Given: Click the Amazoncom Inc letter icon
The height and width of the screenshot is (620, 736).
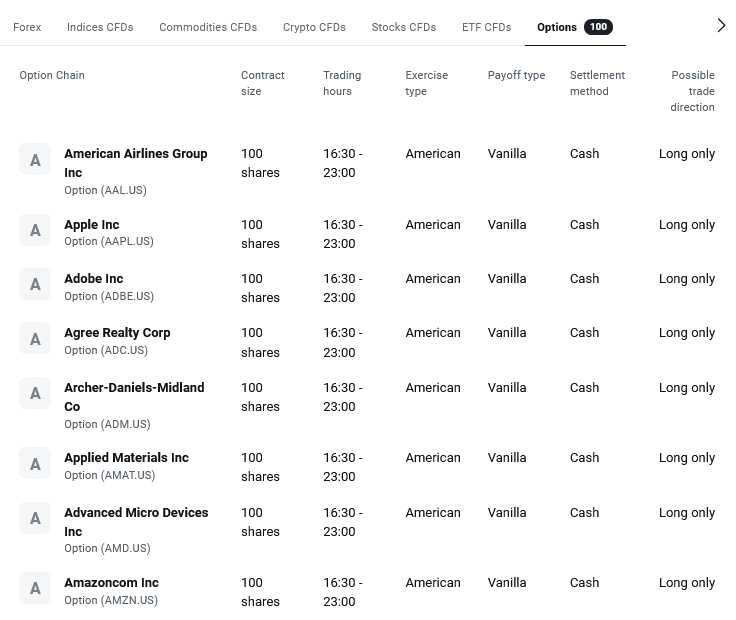Looking at the screenshot, I should (x=35, y=589).
